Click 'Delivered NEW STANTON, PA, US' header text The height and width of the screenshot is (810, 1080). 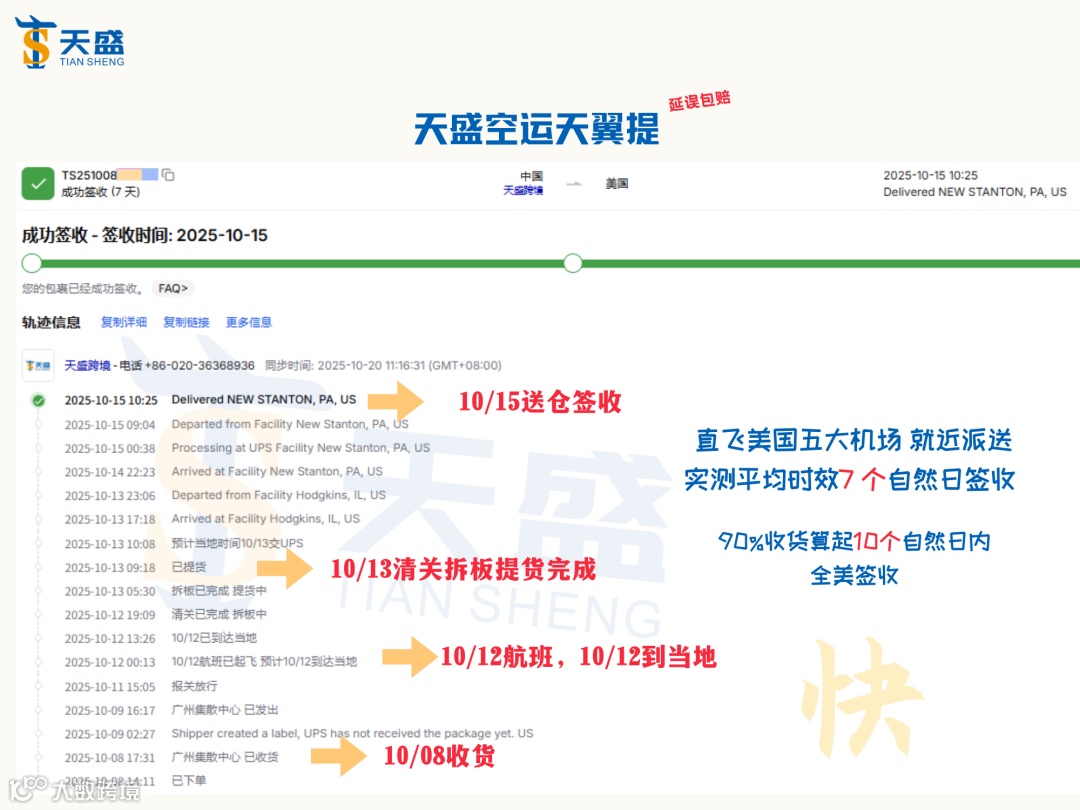pyautogui.click(x=975, y=192)
